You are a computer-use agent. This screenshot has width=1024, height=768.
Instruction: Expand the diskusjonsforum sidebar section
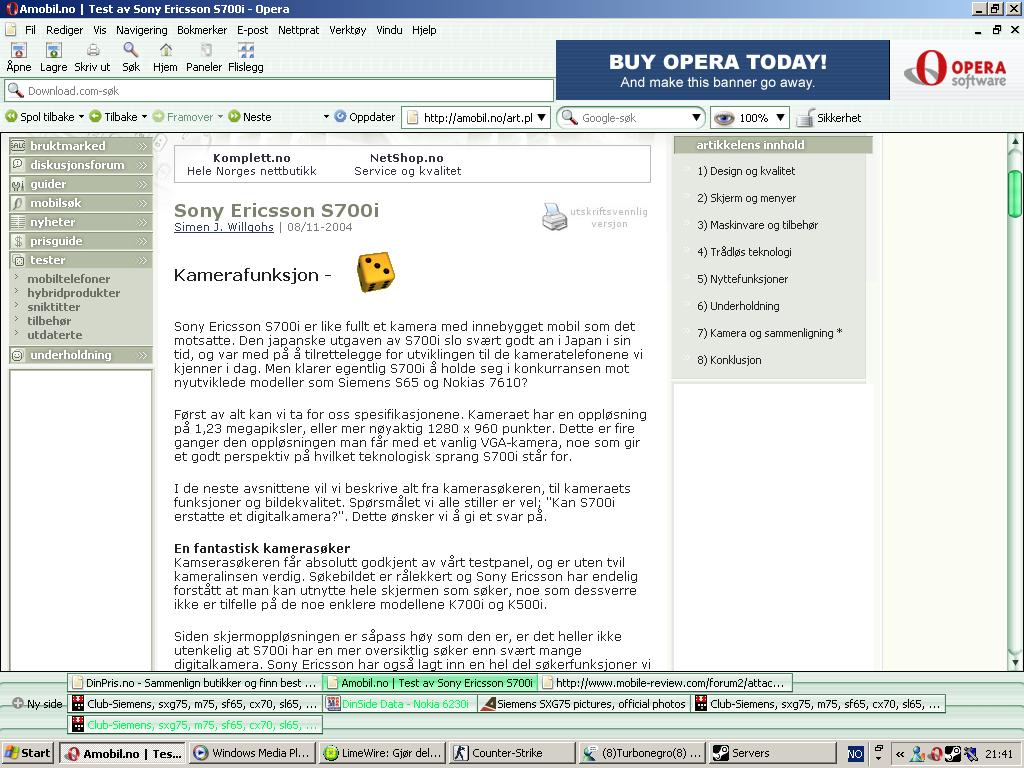tap(81, 165)
